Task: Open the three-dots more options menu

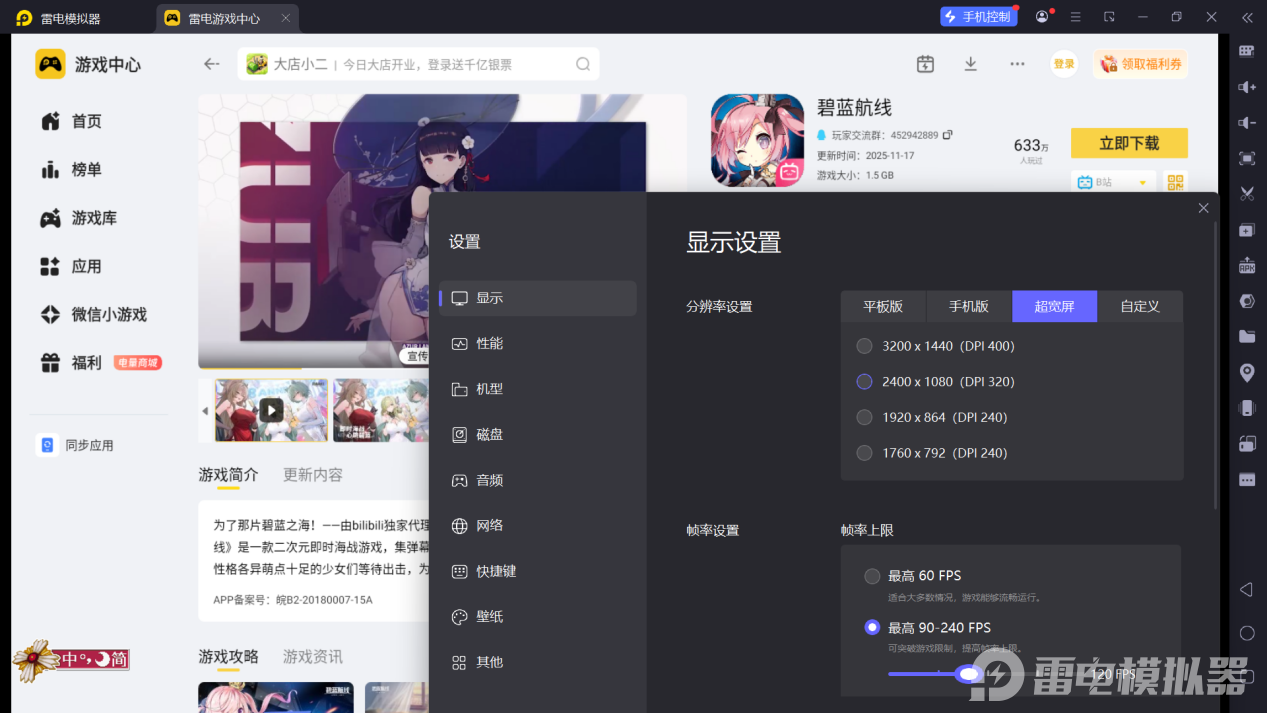Action: pos(1017,64)
